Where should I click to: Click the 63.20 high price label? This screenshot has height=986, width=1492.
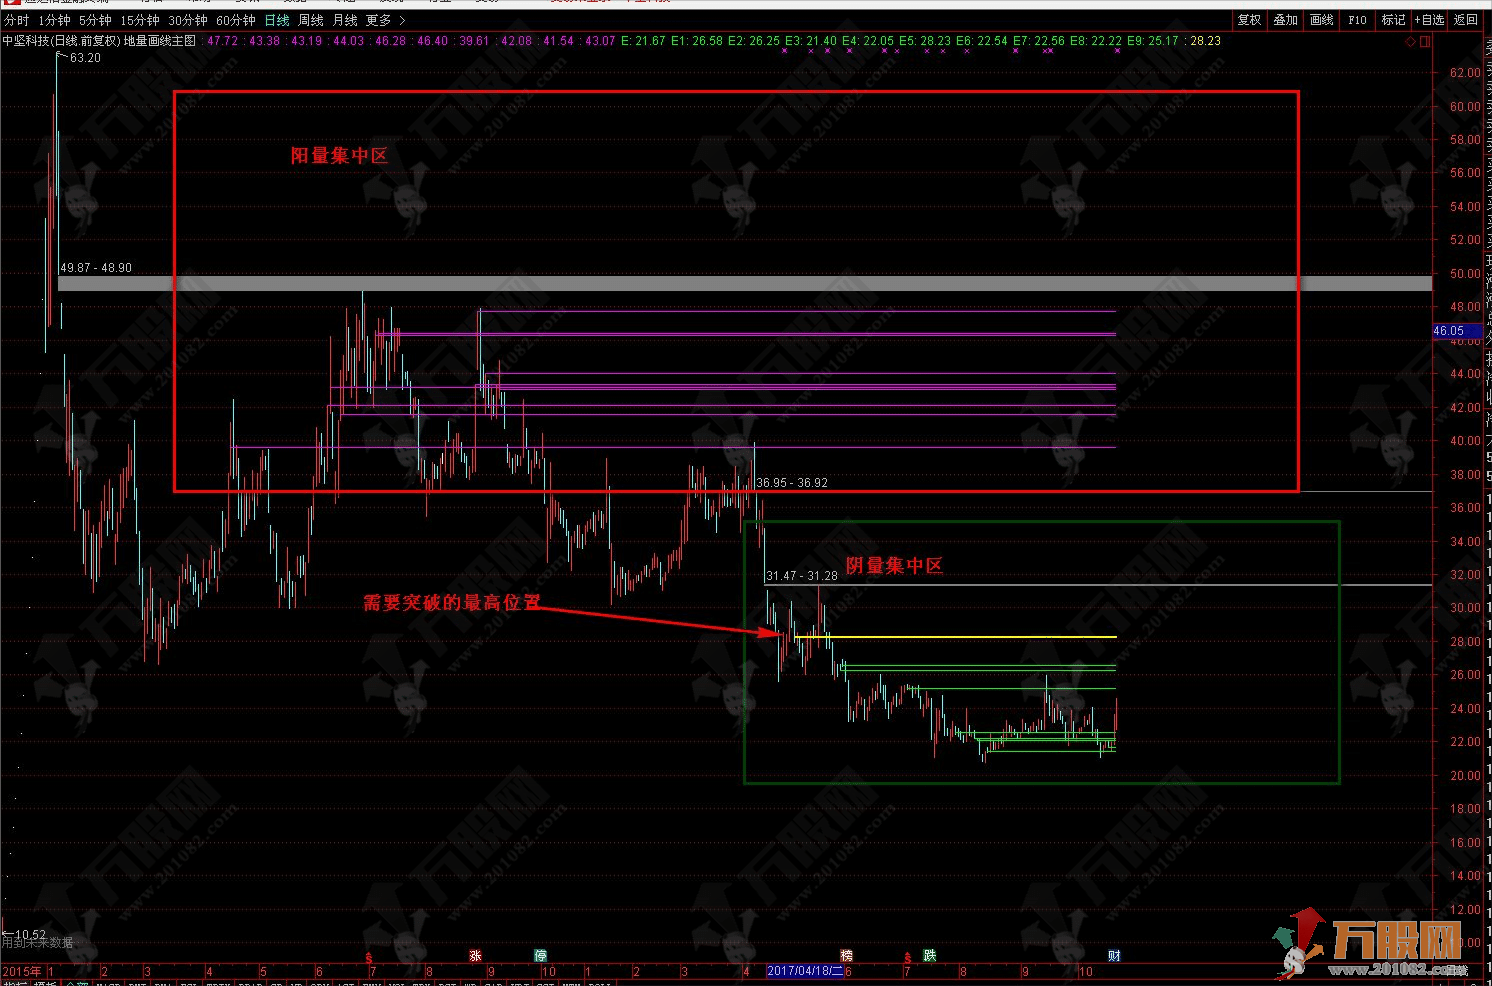point(85,58)
